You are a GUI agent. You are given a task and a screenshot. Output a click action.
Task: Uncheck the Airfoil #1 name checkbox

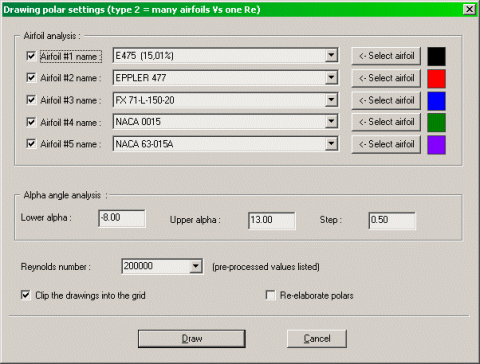[31, 56]
